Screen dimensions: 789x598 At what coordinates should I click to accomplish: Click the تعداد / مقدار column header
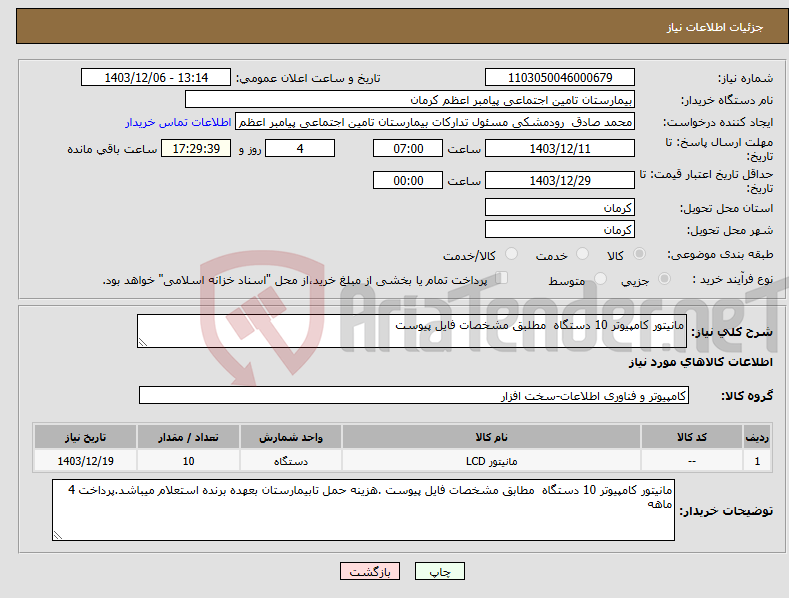188,437
